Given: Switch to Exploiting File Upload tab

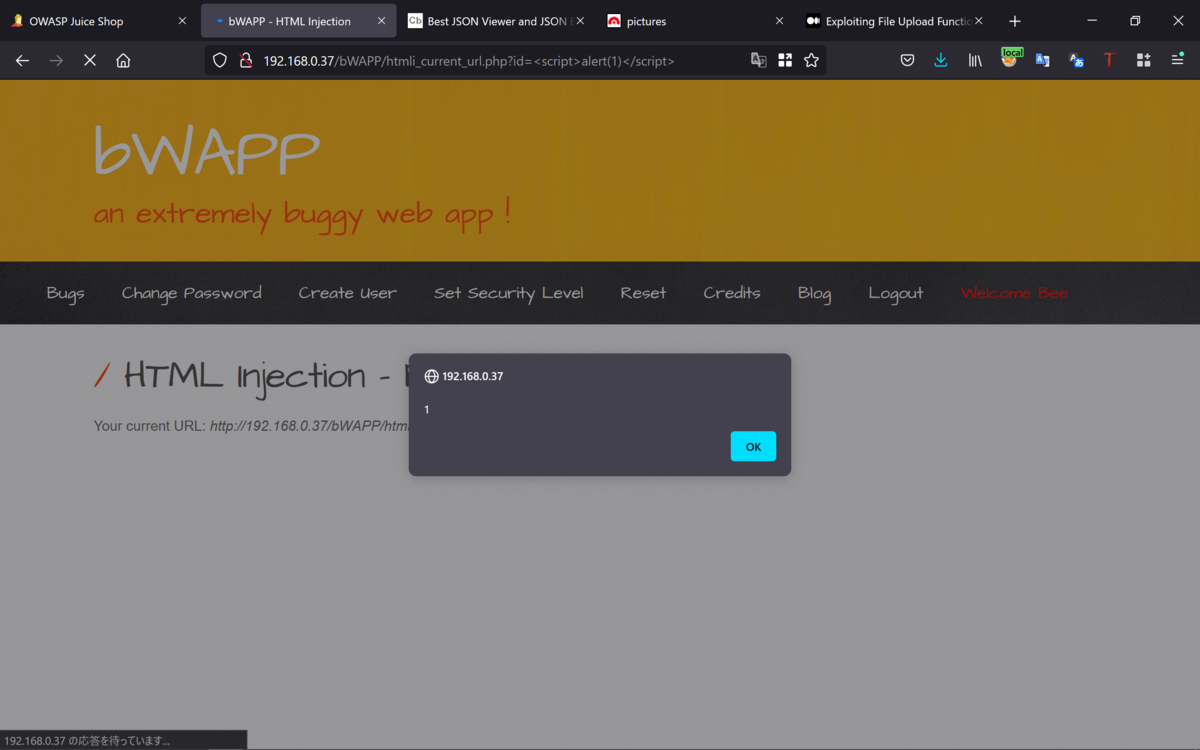Looking at the screenshot, I should coord(894,21).
